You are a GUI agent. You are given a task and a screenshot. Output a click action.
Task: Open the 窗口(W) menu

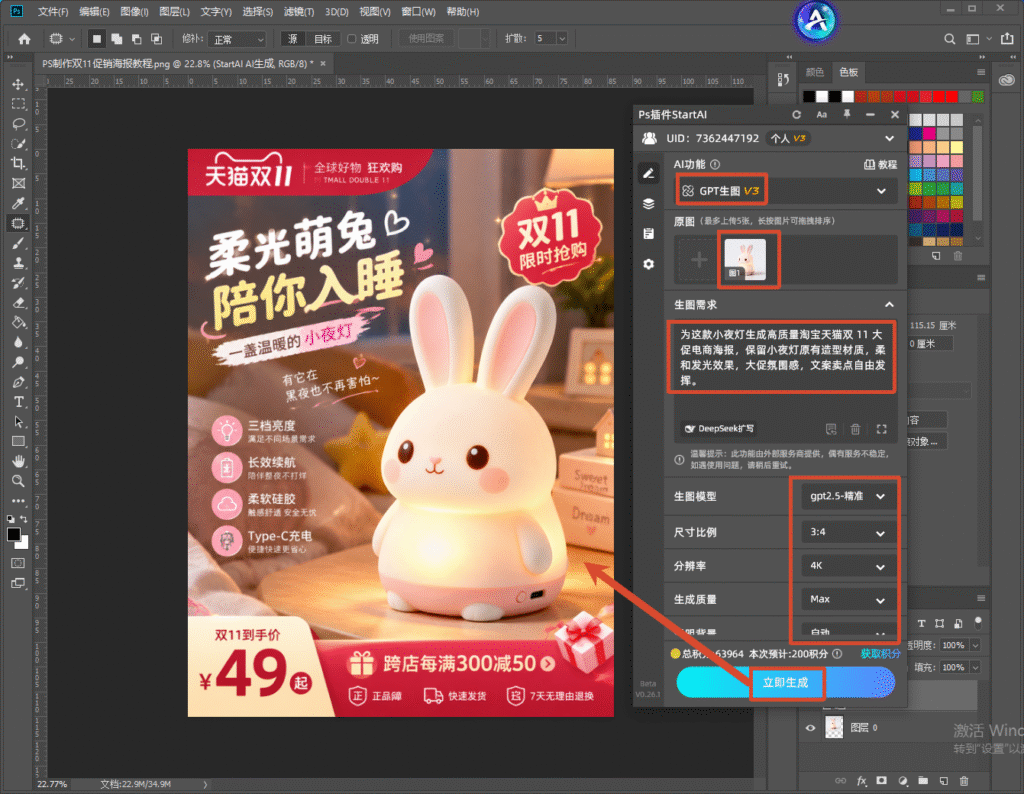pos(419,12)
